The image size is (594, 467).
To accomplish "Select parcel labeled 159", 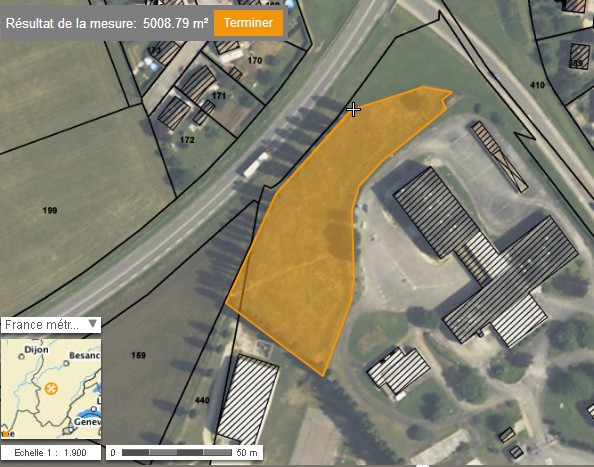I will pos(138,355).
